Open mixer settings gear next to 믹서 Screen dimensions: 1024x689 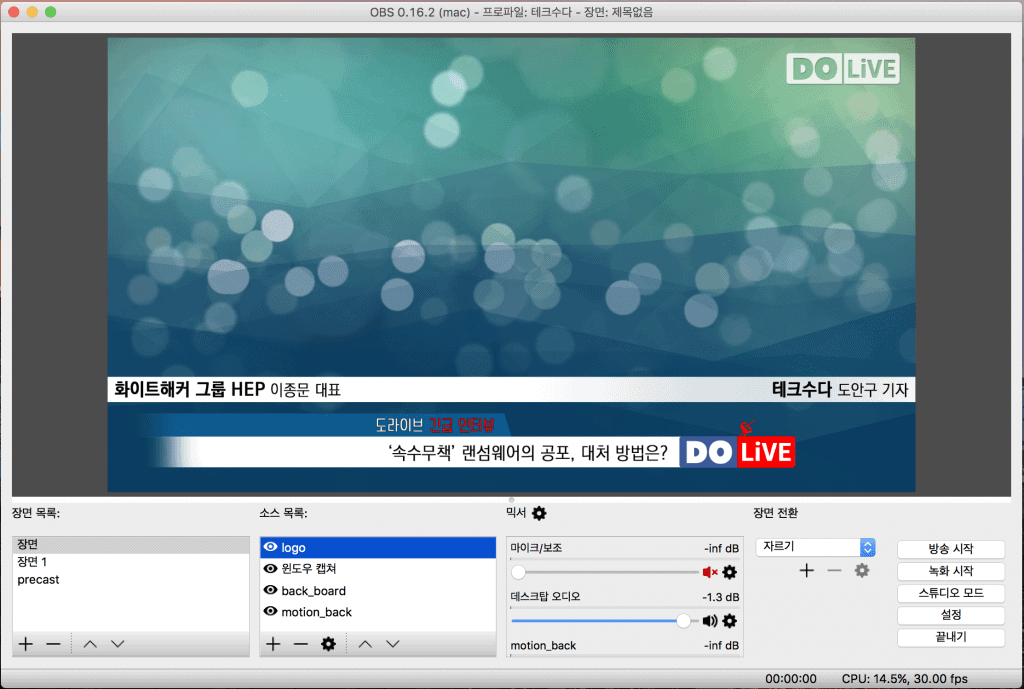(x=540, y=513)
